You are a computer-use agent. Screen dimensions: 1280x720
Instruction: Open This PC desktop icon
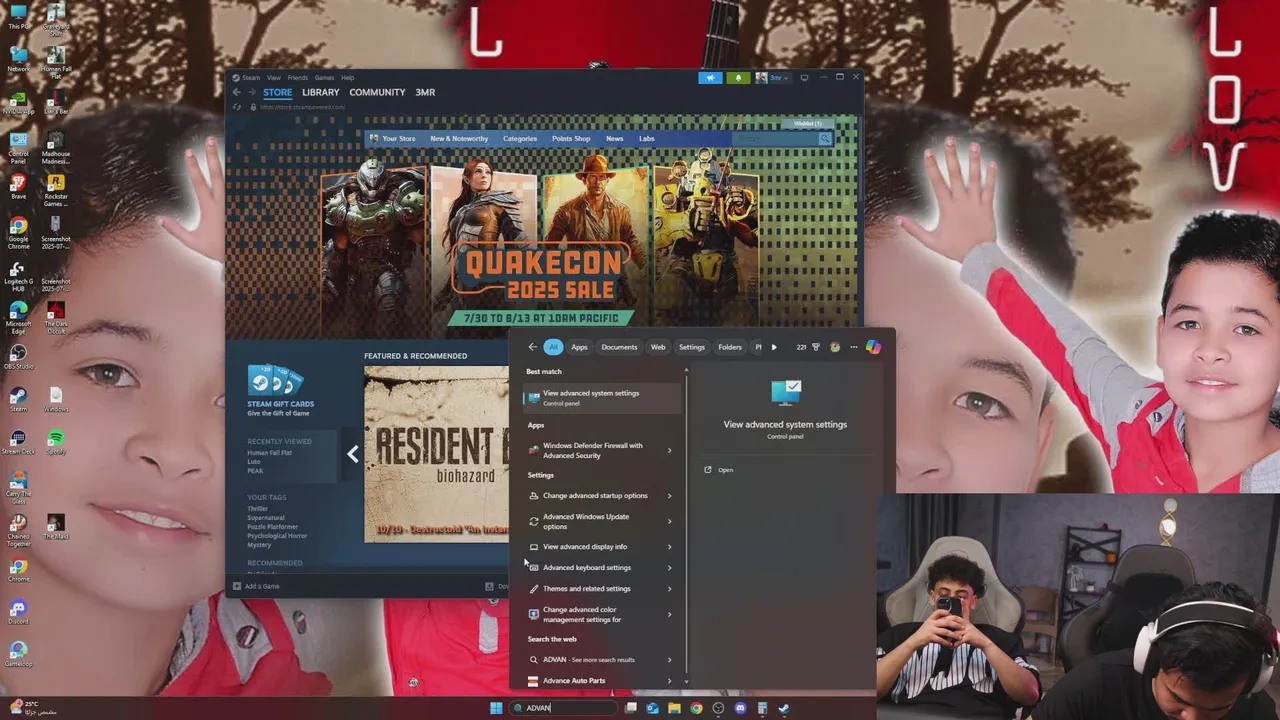pos(18,17)
